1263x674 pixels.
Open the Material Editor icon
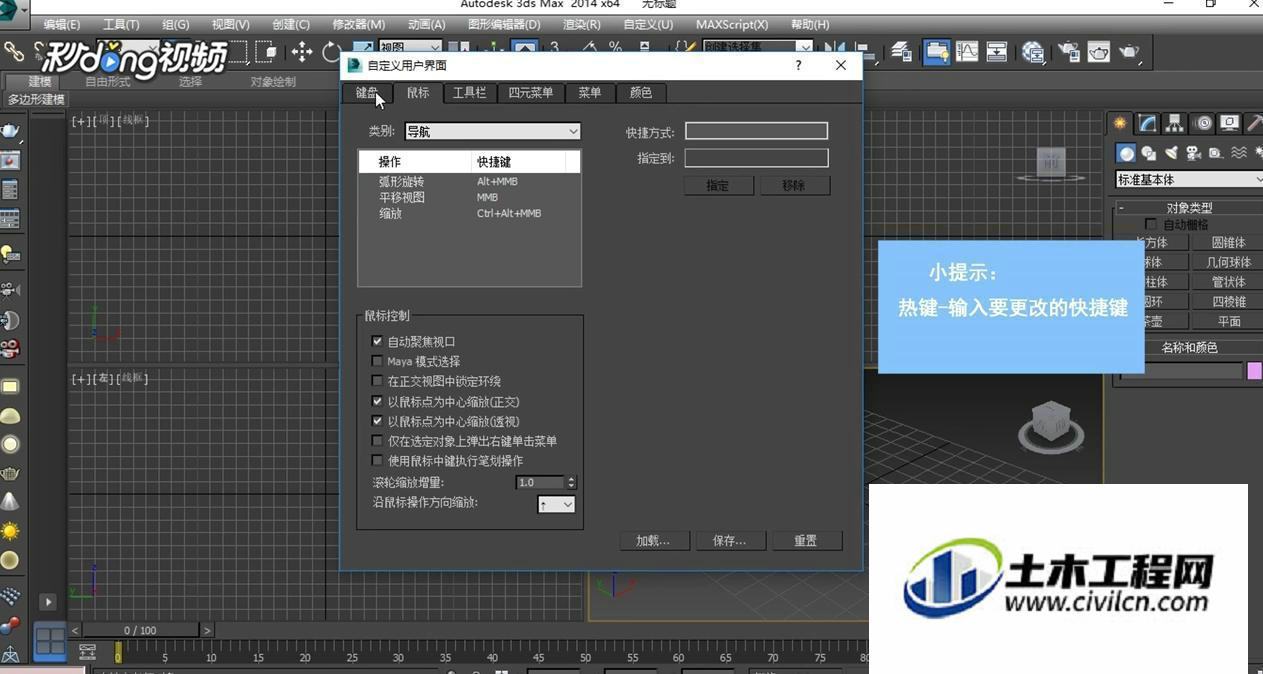coord(1034,51)
